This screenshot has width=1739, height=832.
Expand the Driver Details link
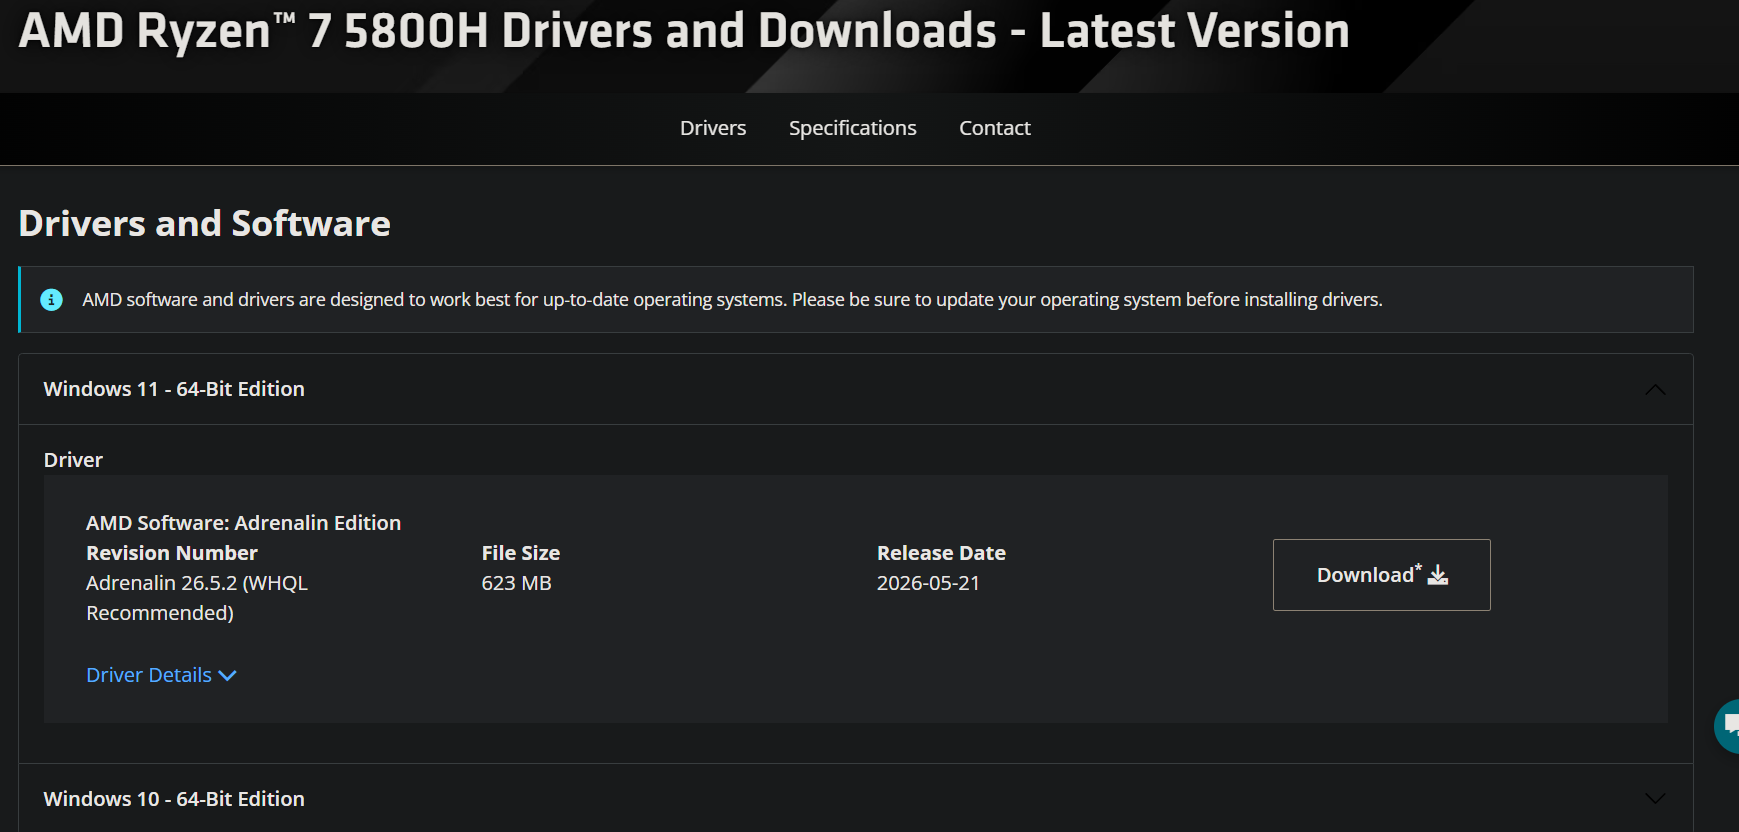pos(161,675)
